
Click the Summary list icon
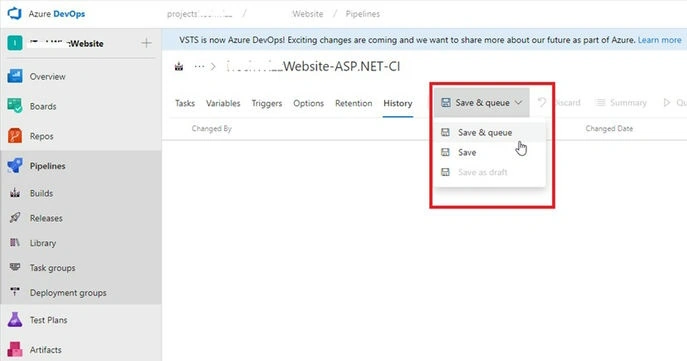[601, 103]
